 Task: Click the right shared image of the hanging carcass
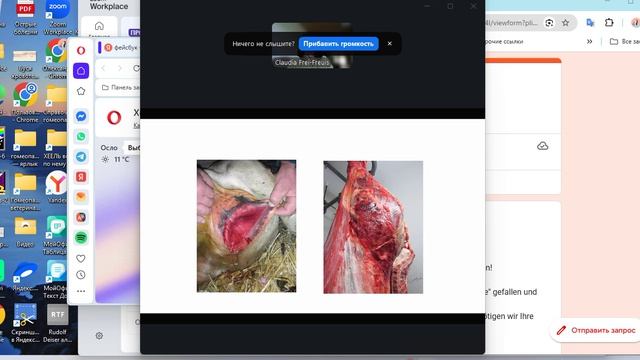[373, 227]
